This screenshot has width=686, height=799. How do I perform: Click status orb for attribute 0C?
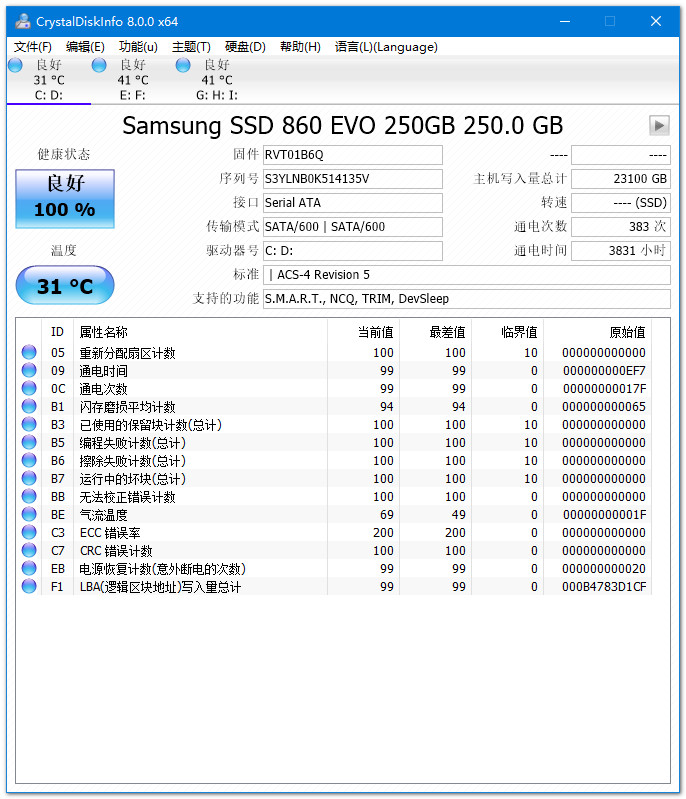(29, 388)
